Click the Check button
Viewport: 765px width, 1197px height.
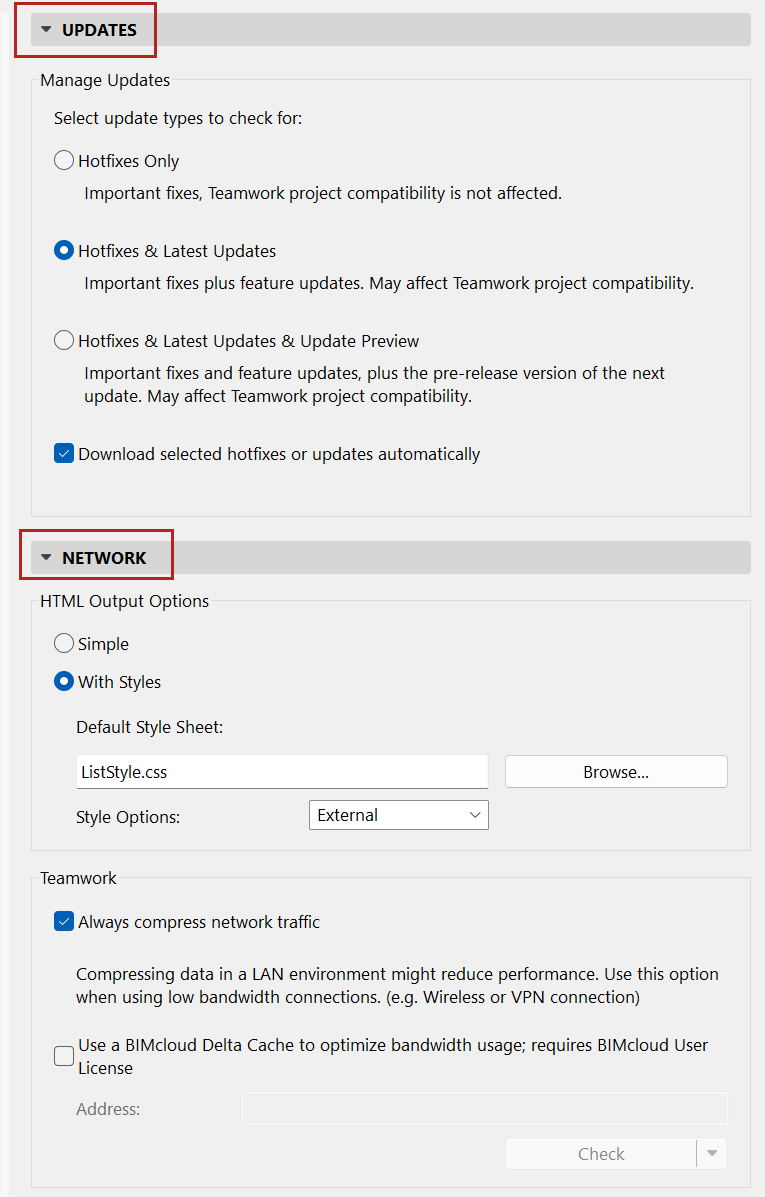click(x=601, y=1154)
